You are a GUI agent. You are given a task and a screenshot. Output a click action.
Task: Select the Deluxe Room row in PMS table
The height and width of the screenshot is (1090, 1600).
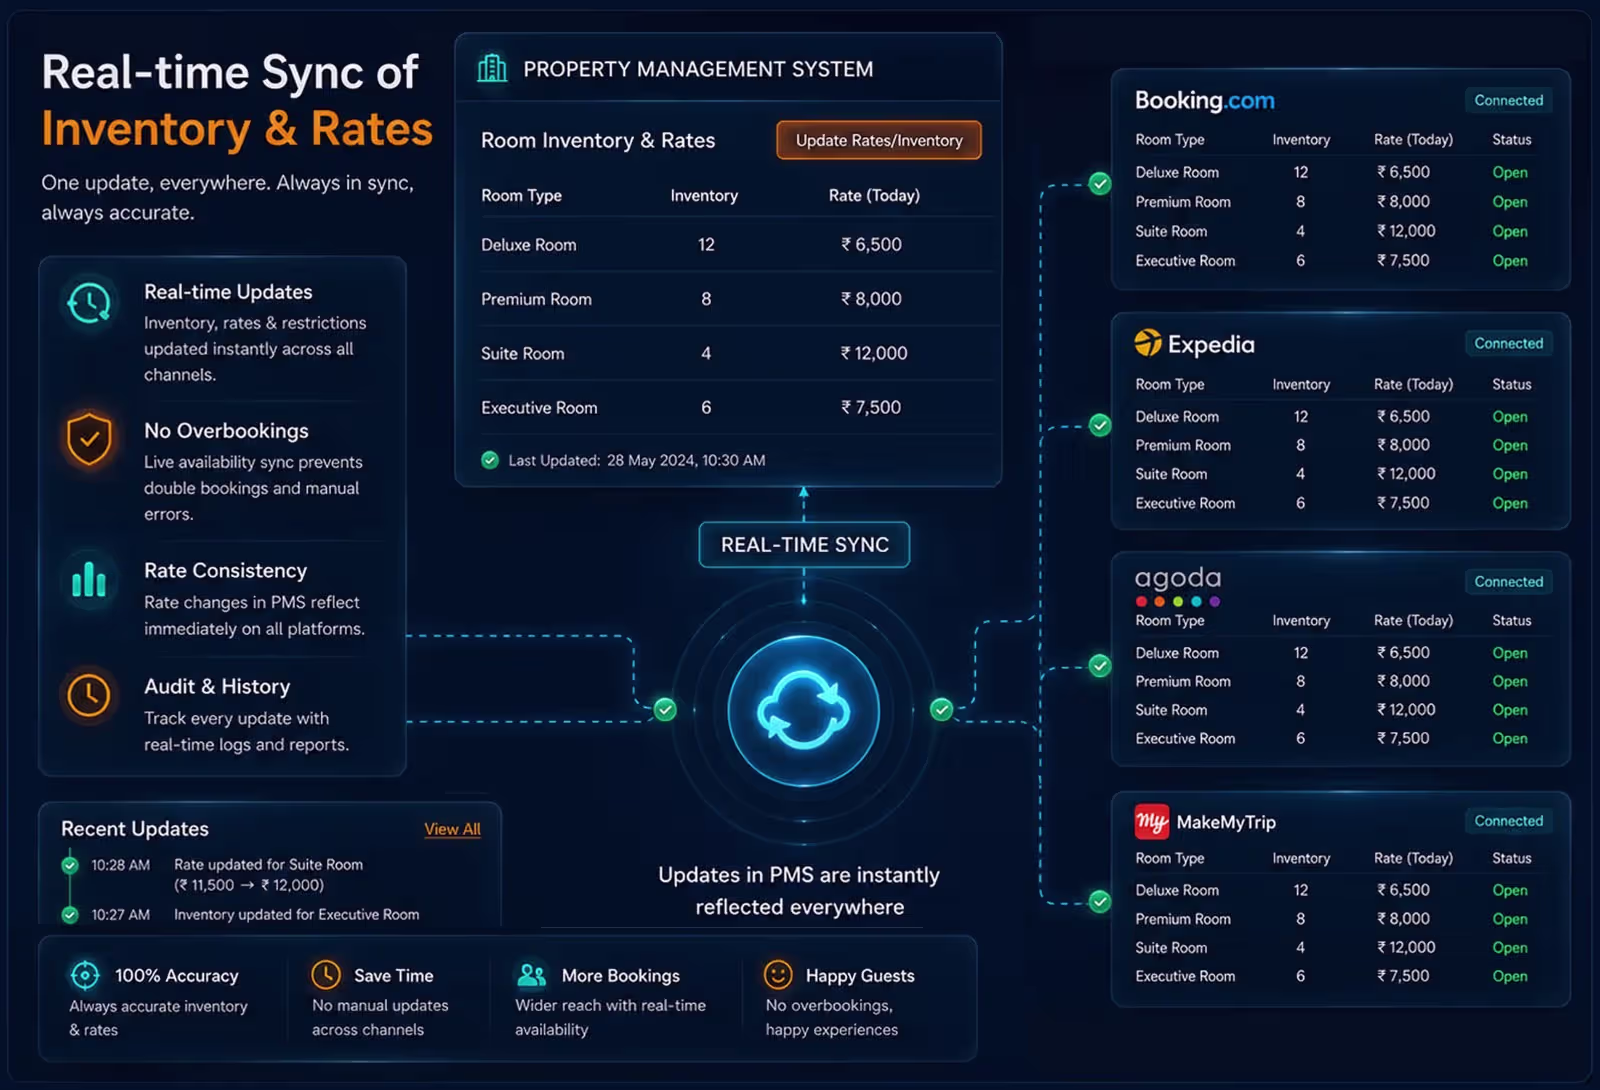(736, 245)
